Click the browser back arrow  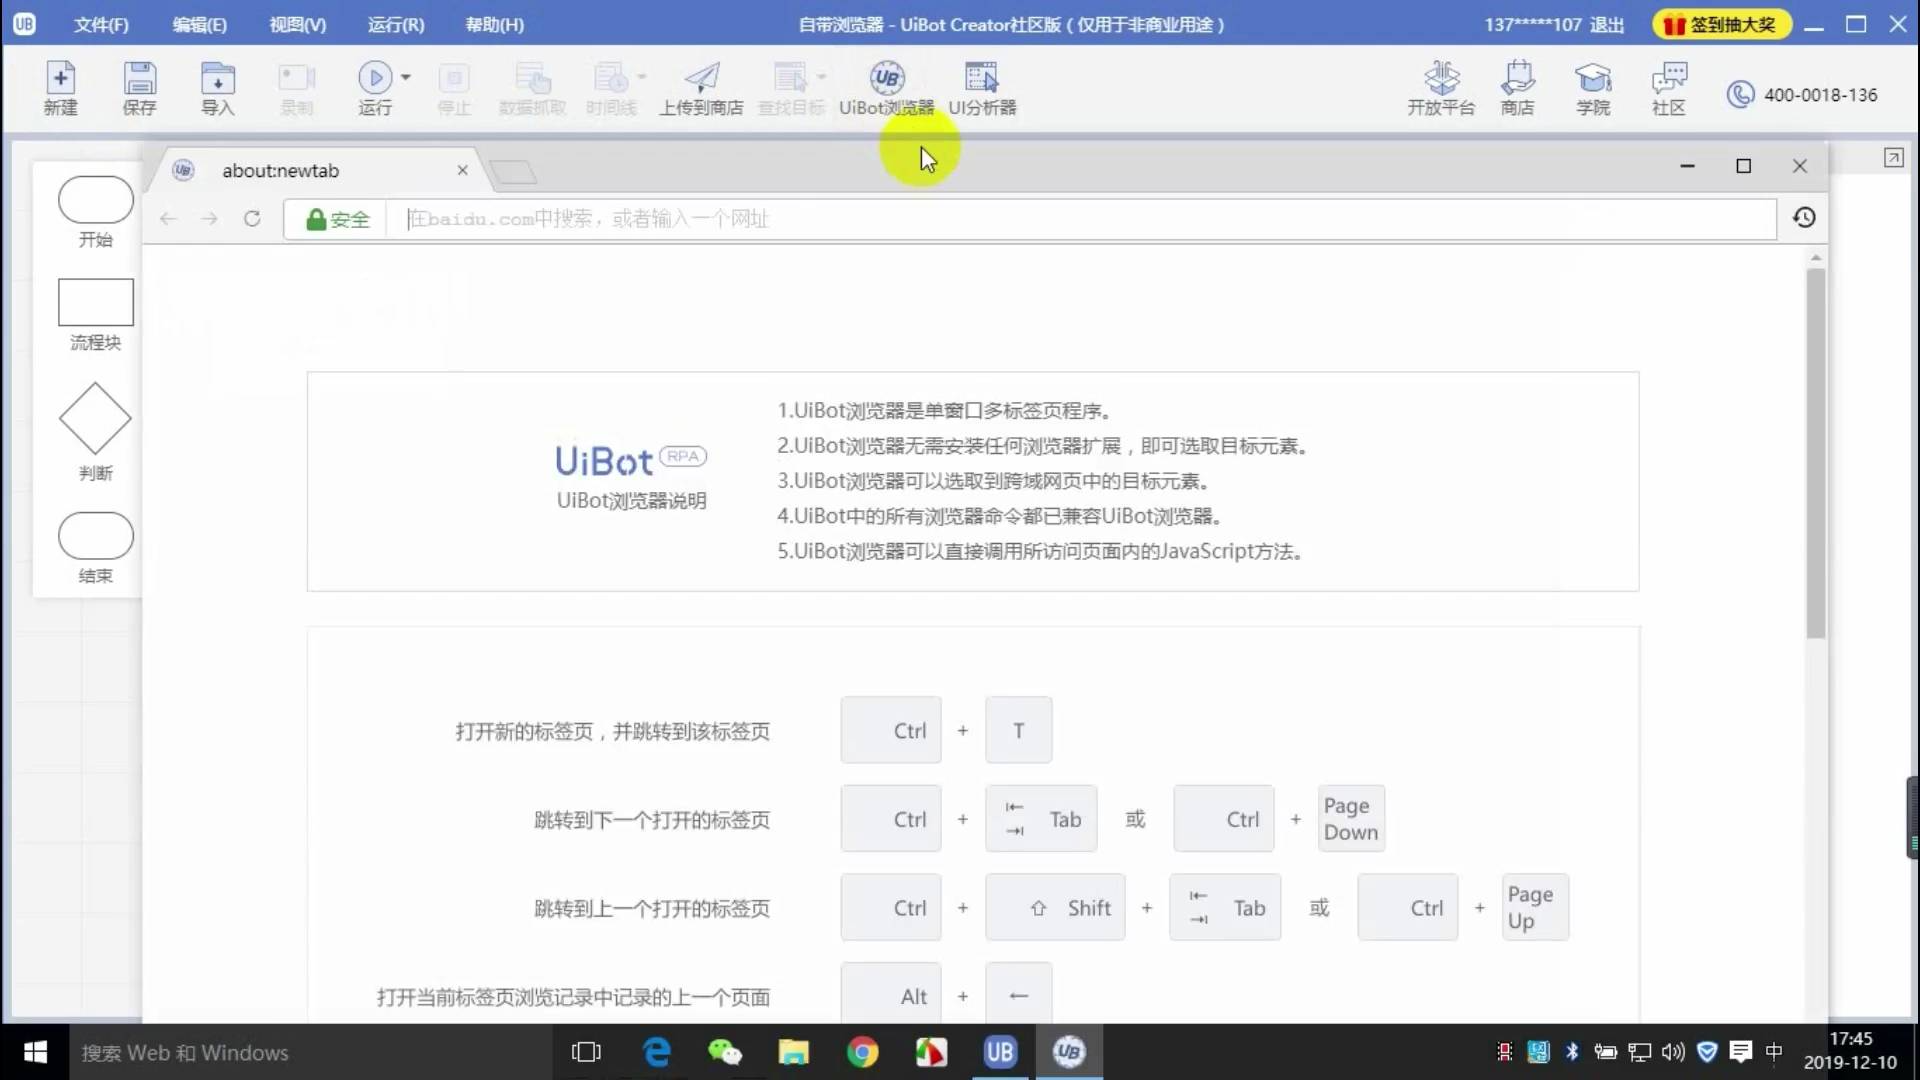[x=168, y=218]
